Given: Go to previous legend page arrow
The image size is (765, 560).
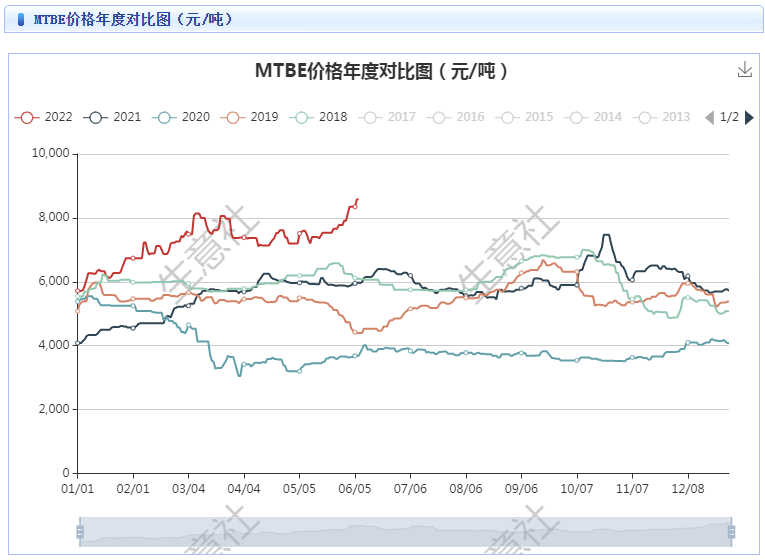Looking at the screenshot, I should click(x=710, y=118).
